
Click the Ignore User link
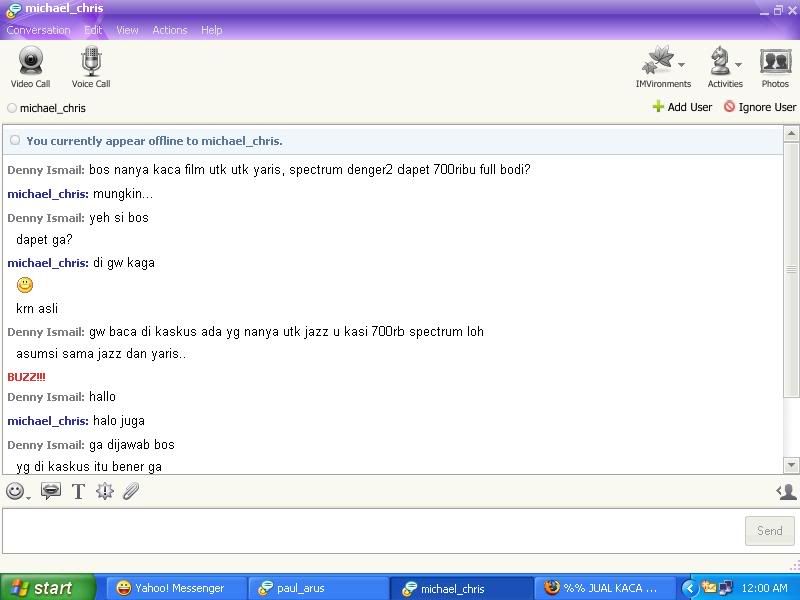pos(767,107)
